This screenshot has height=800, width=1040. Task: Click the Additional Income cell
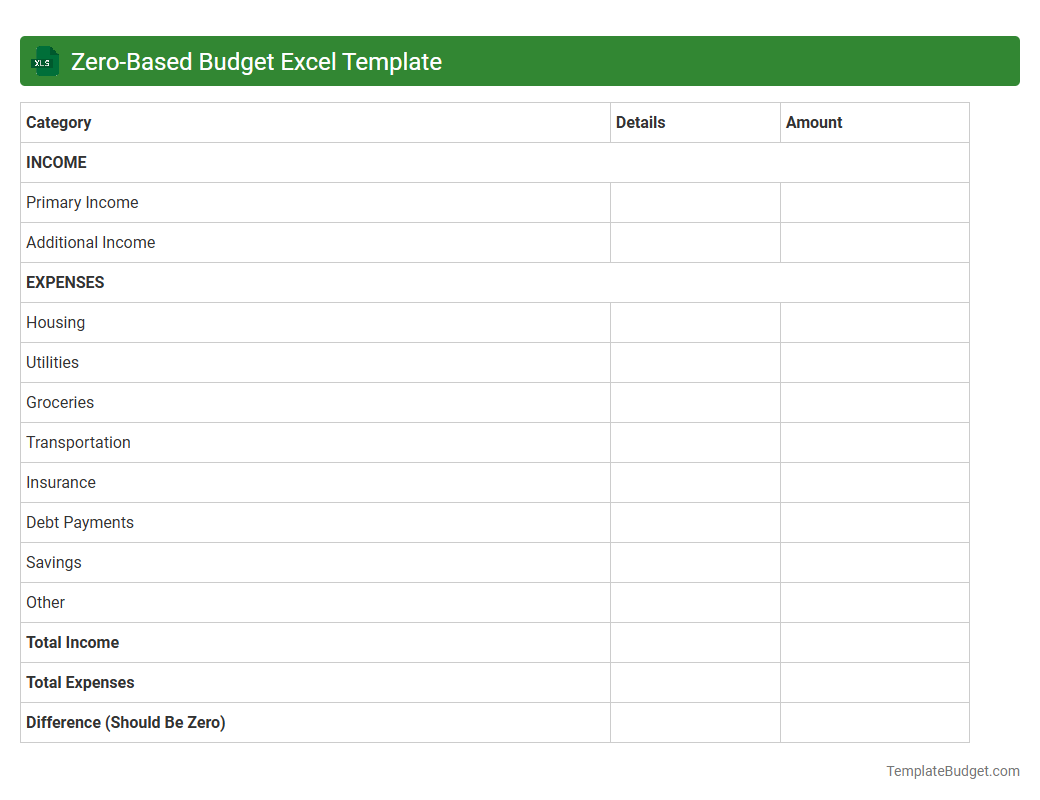point(90,242)
